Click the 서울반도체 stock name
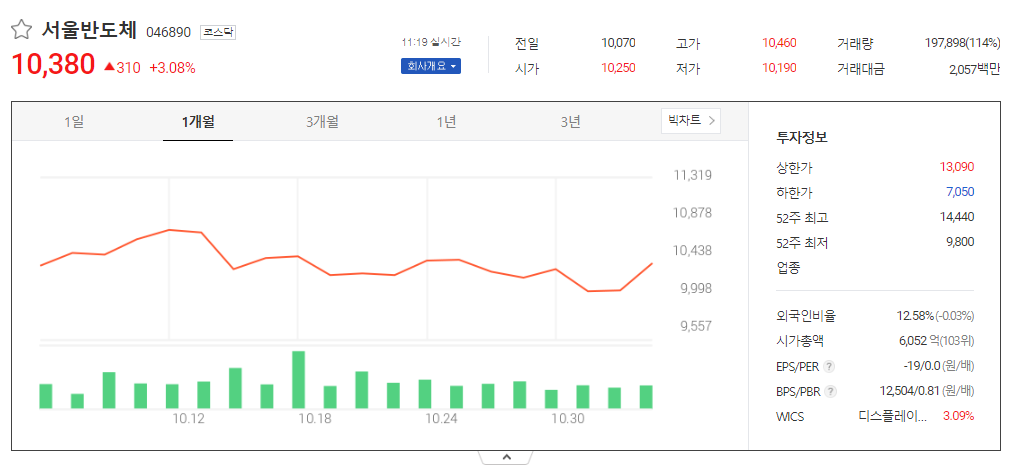The width and height of the screenshot is (1017, 471). (x=90, y=30)
